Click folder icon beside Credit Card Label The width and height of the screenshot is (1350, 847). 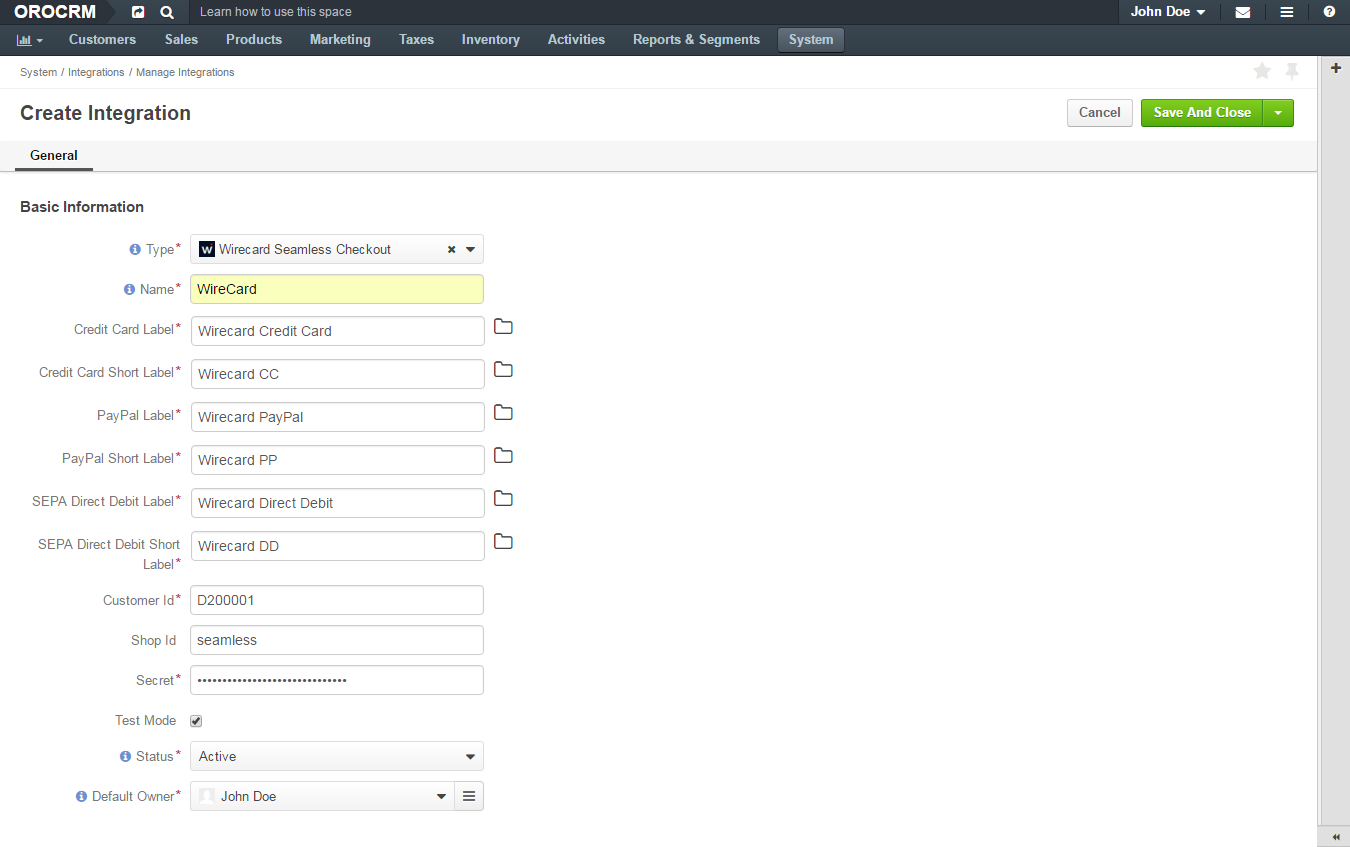[503, 327]
